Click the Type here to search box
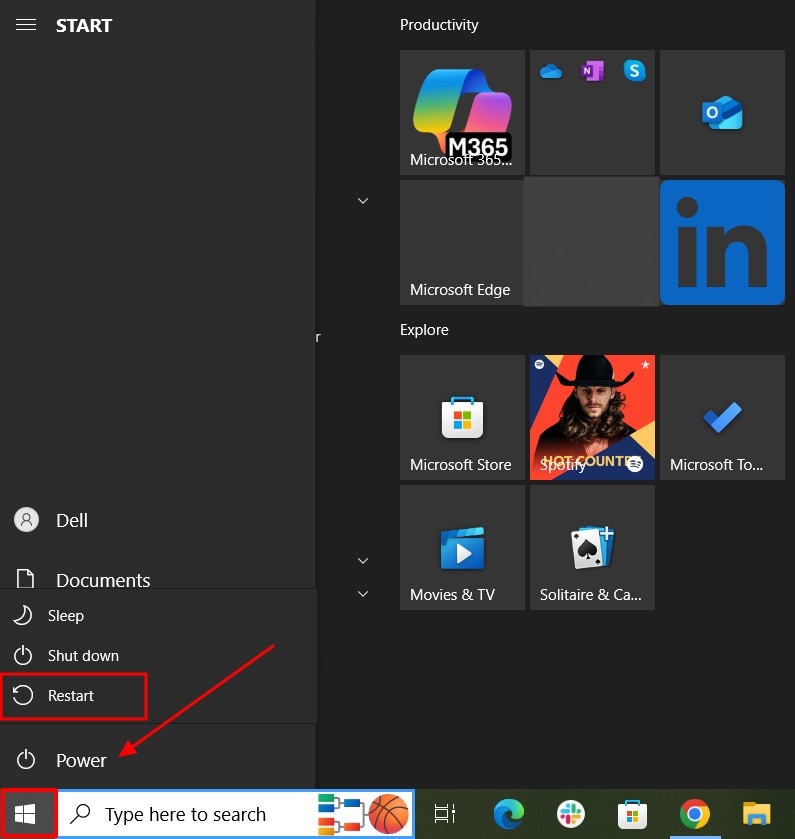This screenshot has height=839, width=795. point(235,814)
